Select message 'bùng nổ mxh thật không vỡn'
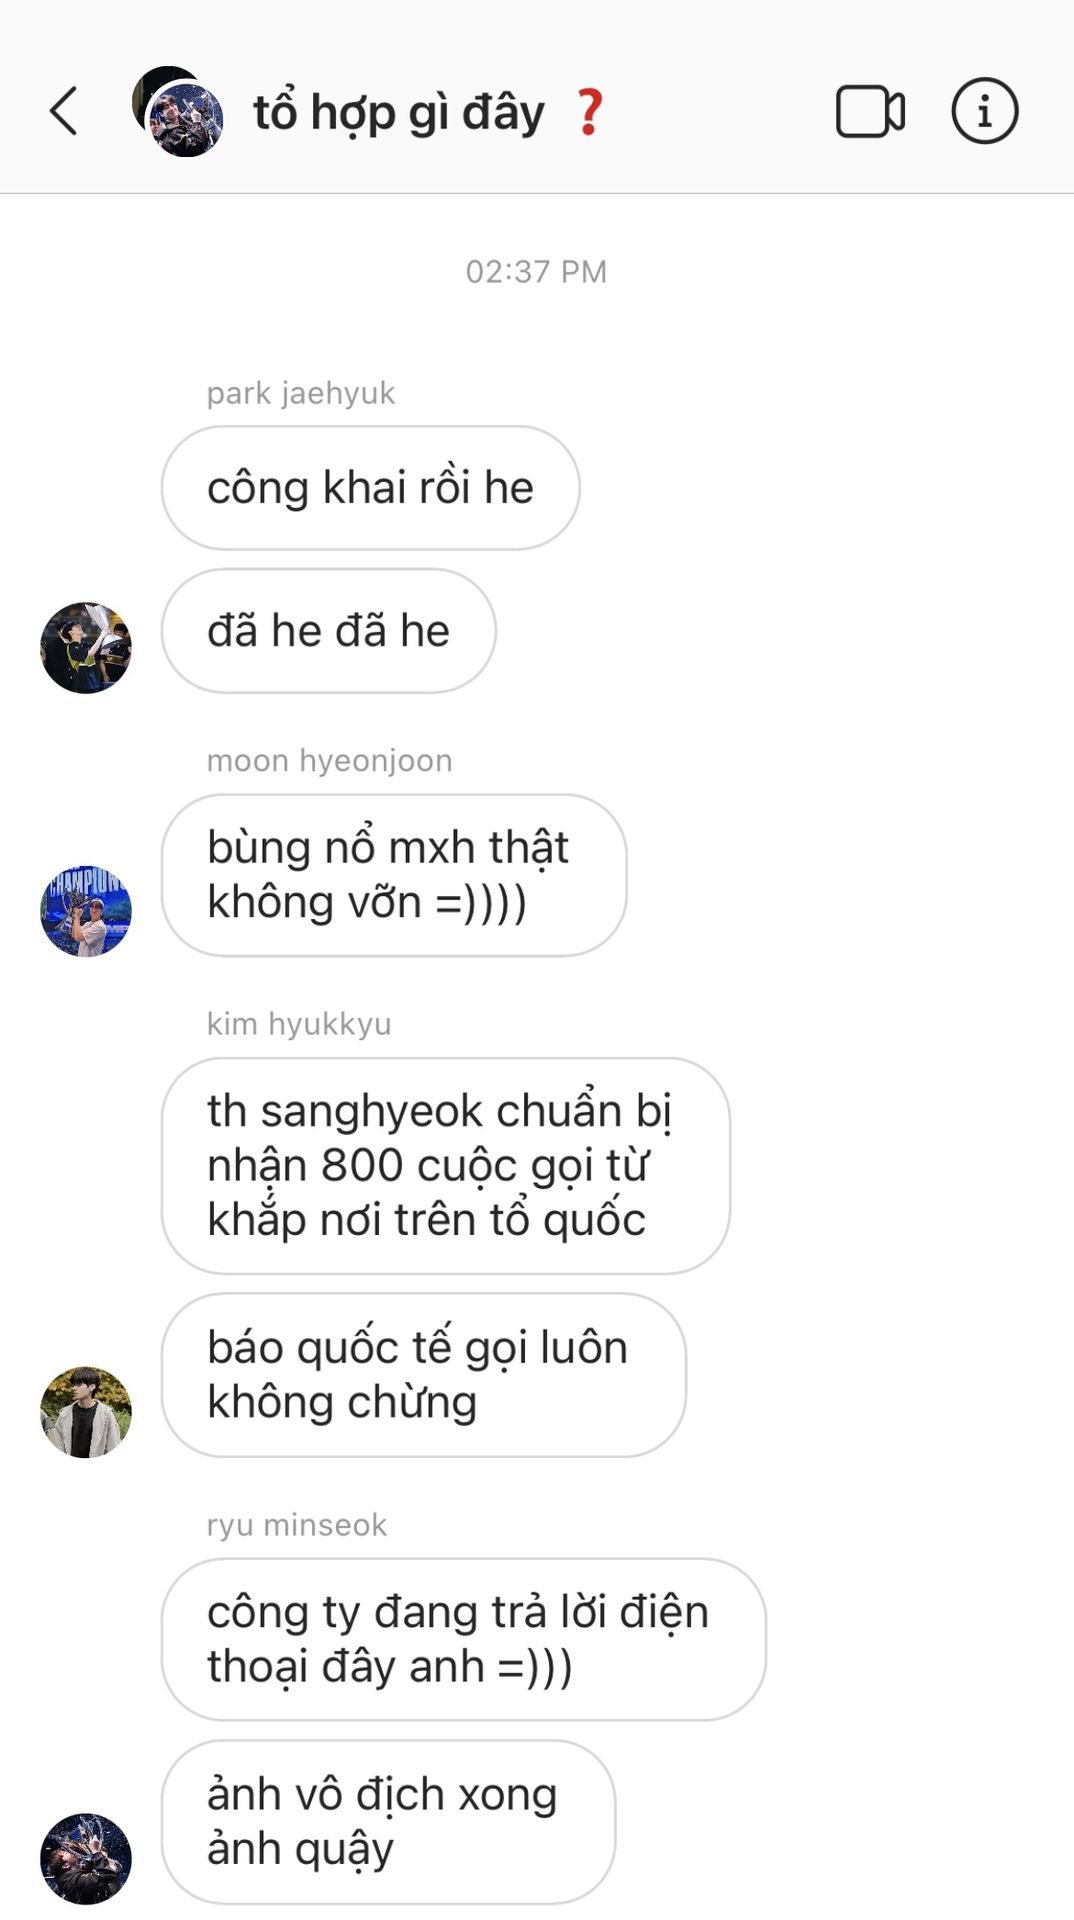 click(x=394, y=875)
